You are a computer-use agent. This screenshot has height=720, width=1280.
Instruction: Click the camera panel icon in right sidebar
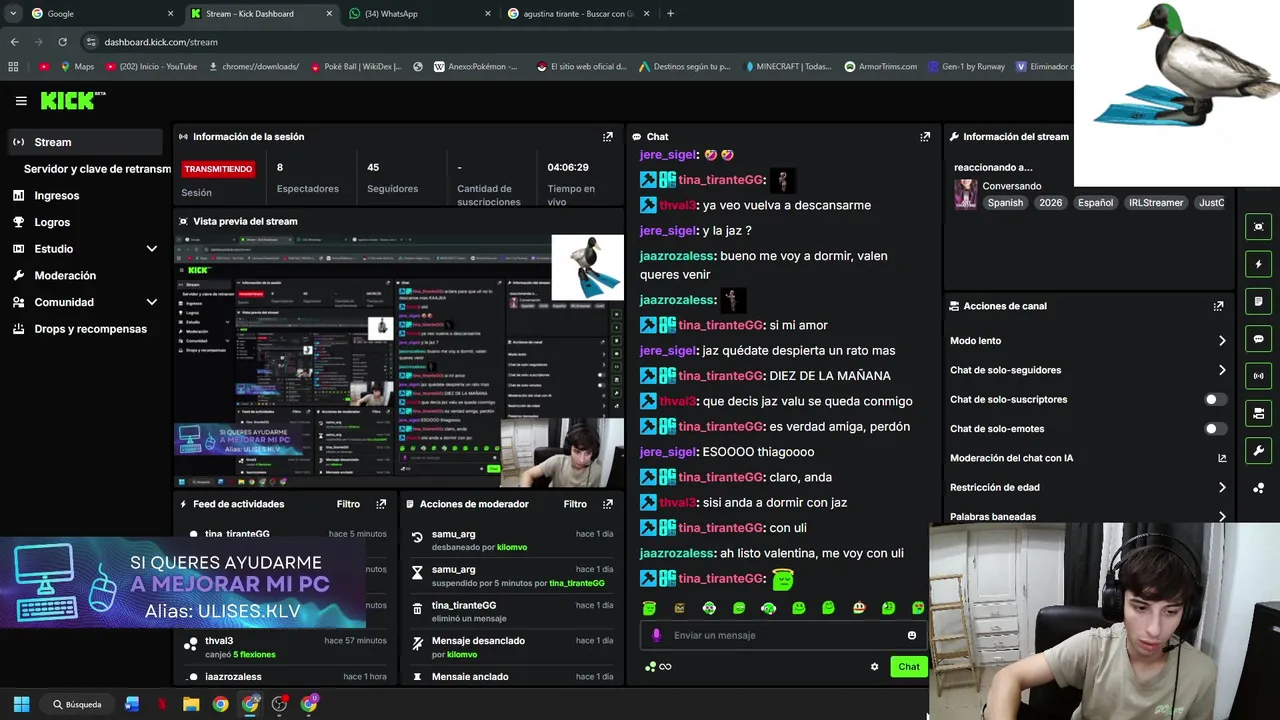click(1259, 413)
